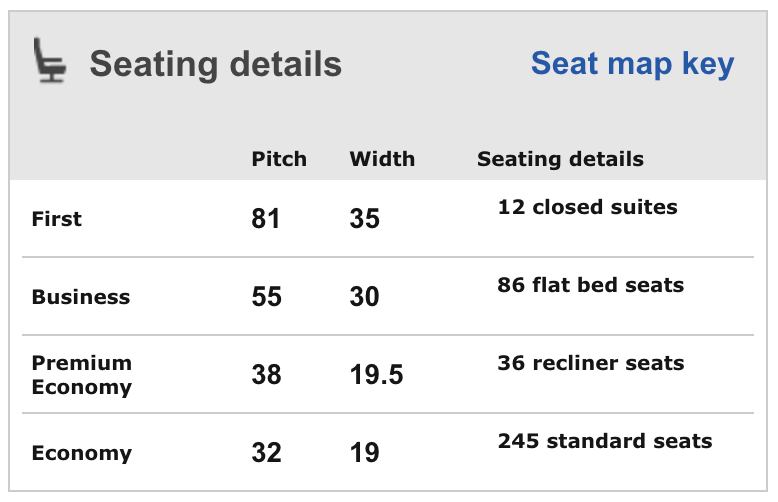Click the First class width value 35
Viewport: 778px width, 502px height.
[x=365, y=218]
